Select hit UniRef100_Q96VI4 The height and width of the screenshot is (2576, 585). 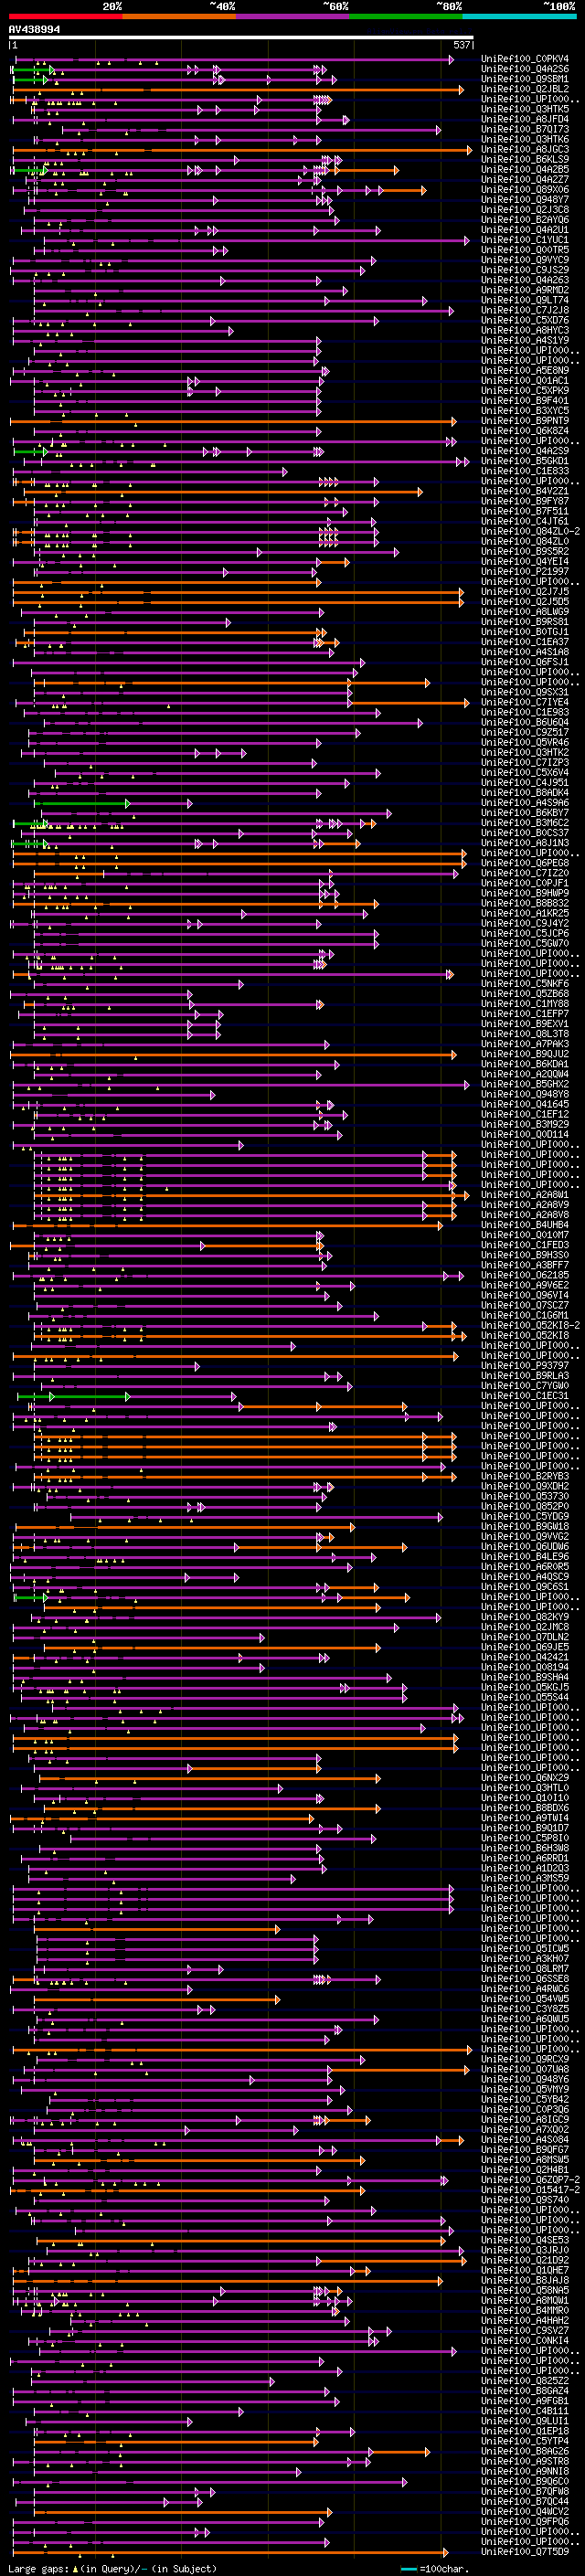coord(525,1295)
